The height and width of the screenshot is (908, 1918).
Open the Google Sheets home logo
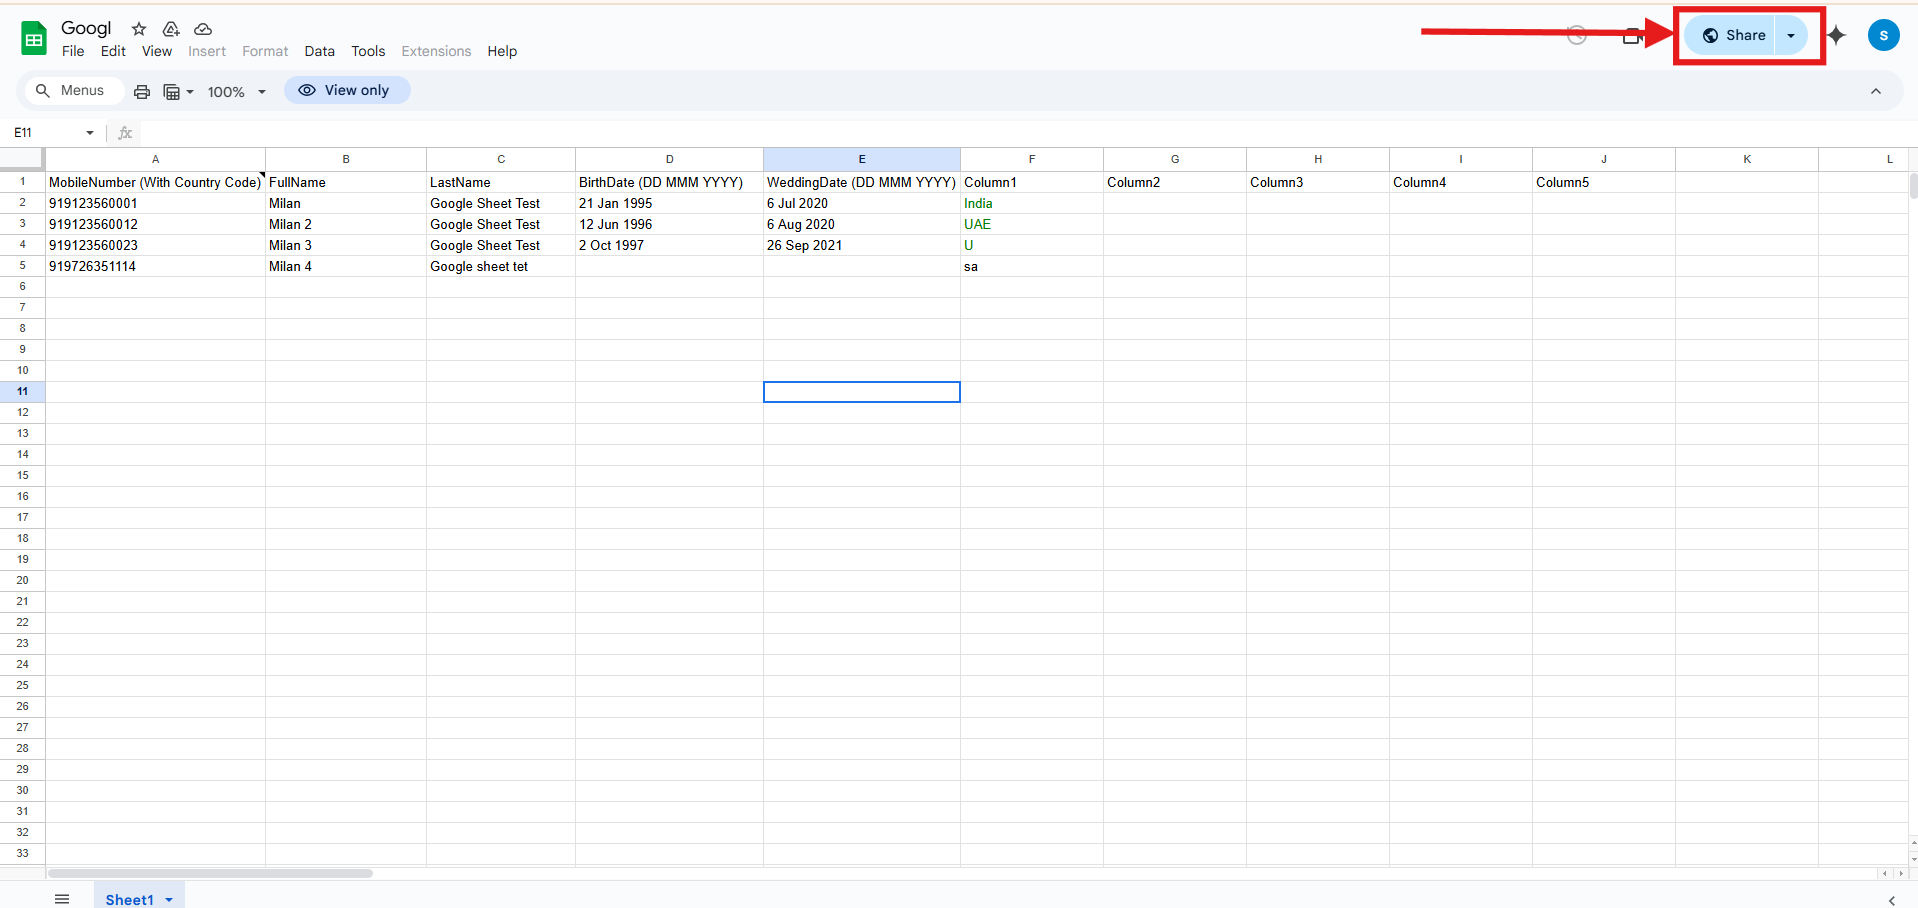34,39
